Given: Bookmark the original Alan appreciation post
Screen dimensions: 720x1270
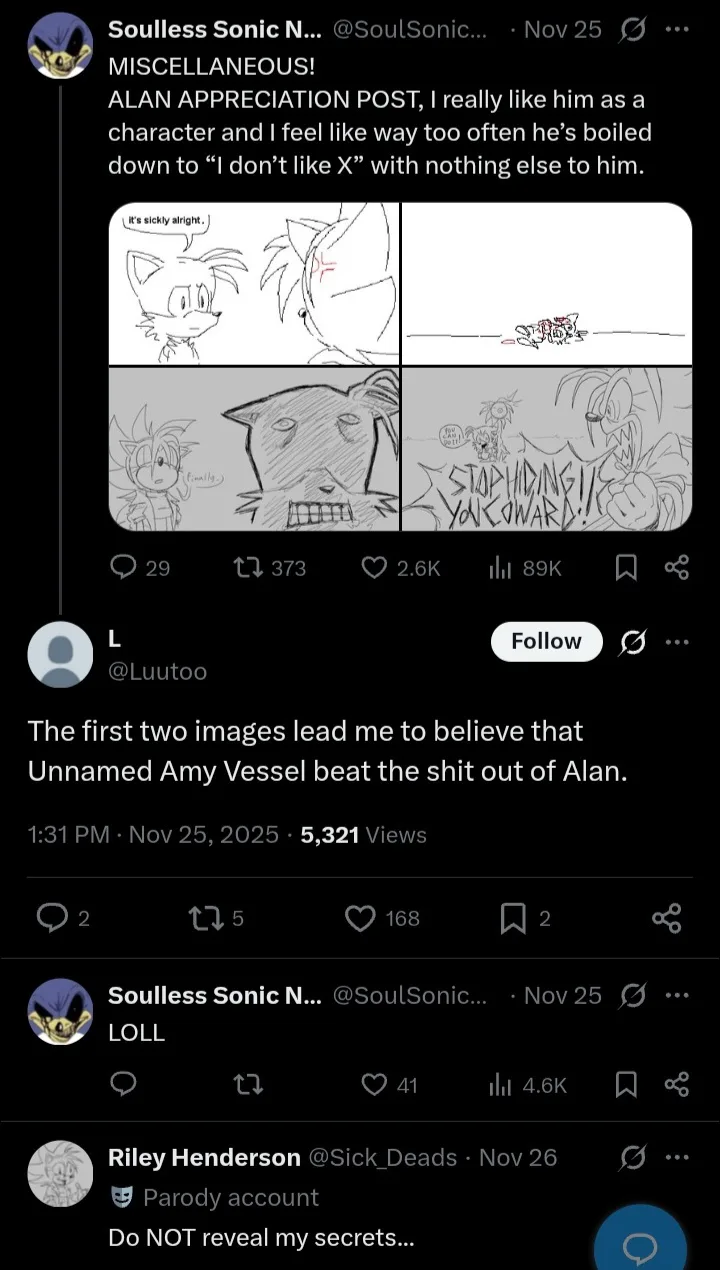Looking at the screenshot, I should [x=626, y=568].
